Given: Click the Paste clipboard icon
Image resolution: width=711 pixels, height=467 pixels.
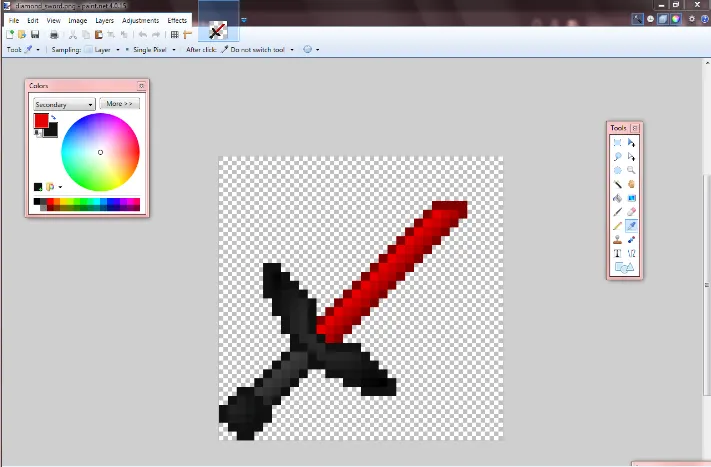Looking at the screenshot, I should click(98, 34).
